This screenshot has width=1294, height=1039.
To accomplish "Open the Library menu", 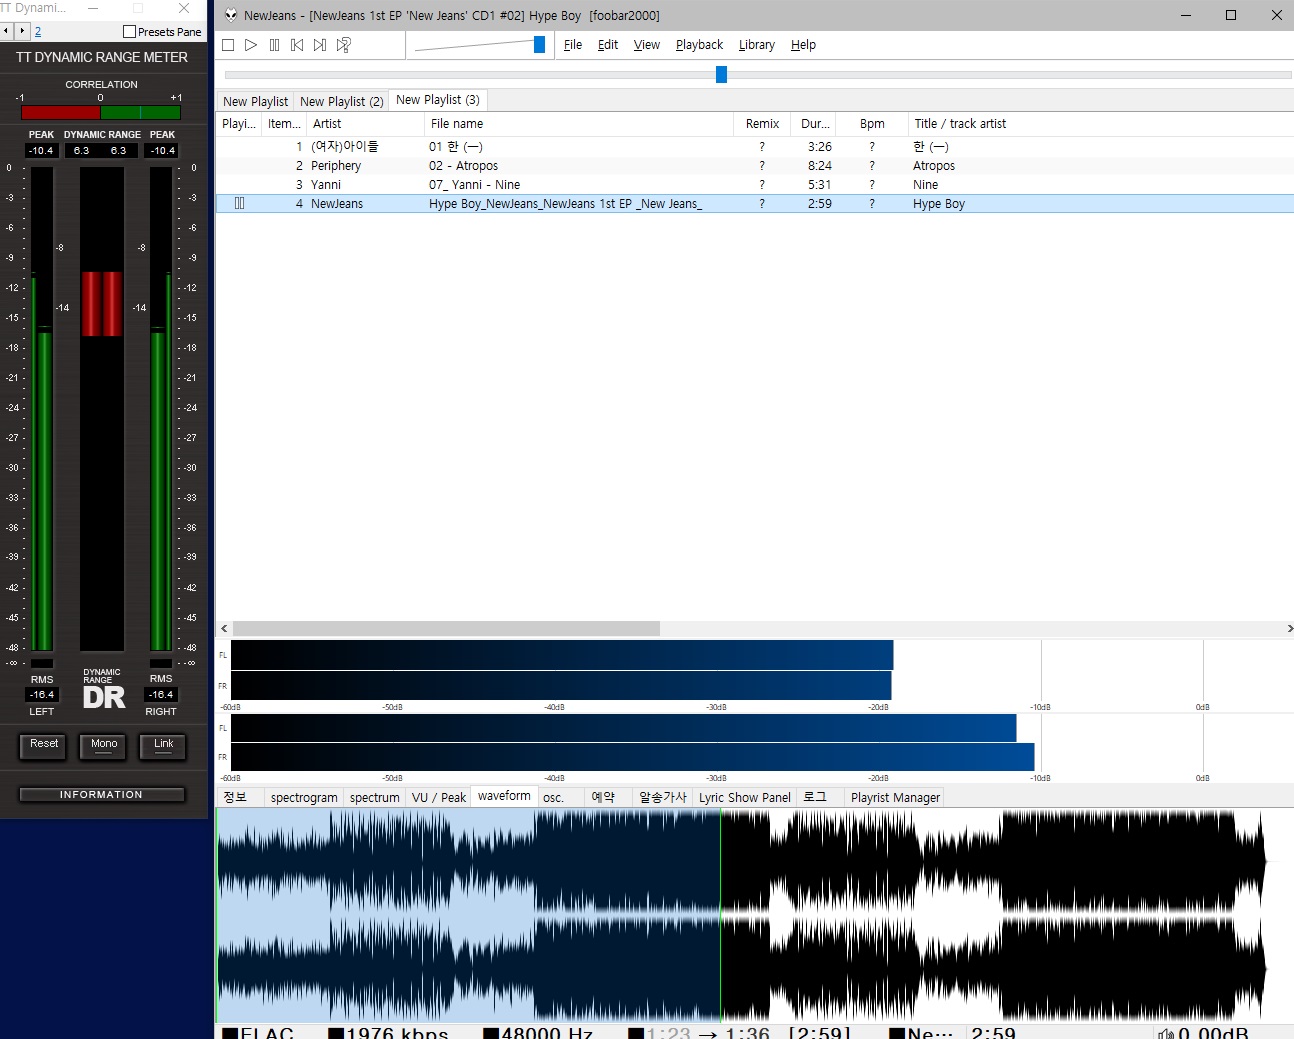I will [757, 45].
